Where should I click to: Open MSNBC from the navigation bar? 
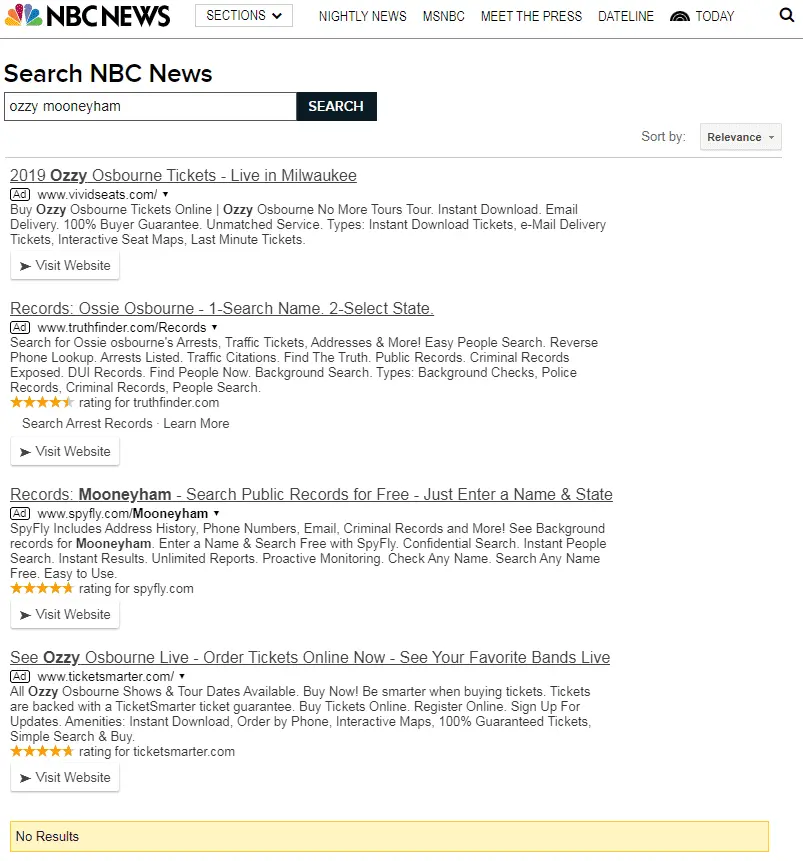click(x=444, y=16)
